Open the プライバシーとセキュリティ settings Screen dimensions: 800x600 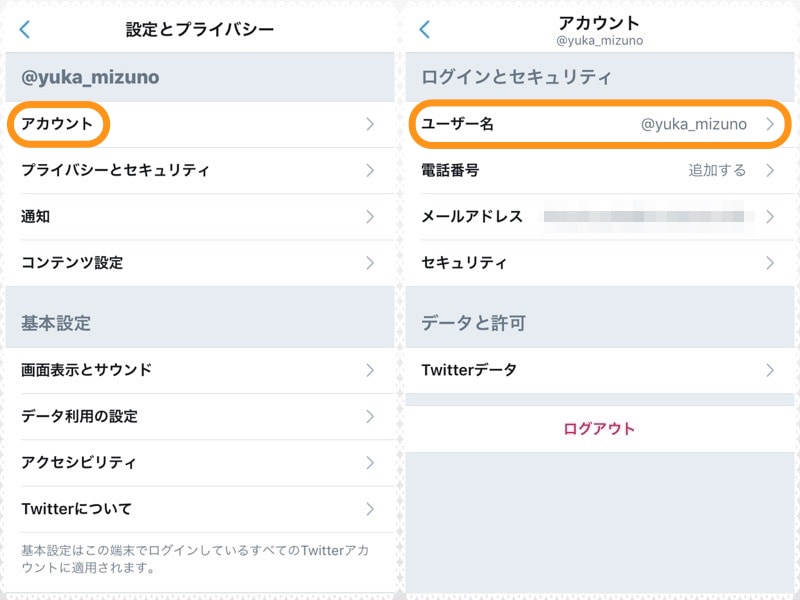[x=120, y=170]
